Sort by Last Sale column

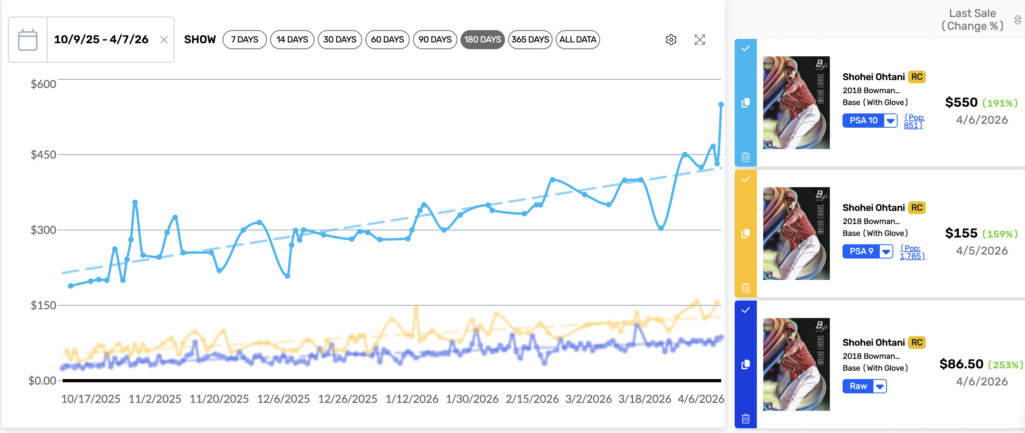pos(1017,19)
